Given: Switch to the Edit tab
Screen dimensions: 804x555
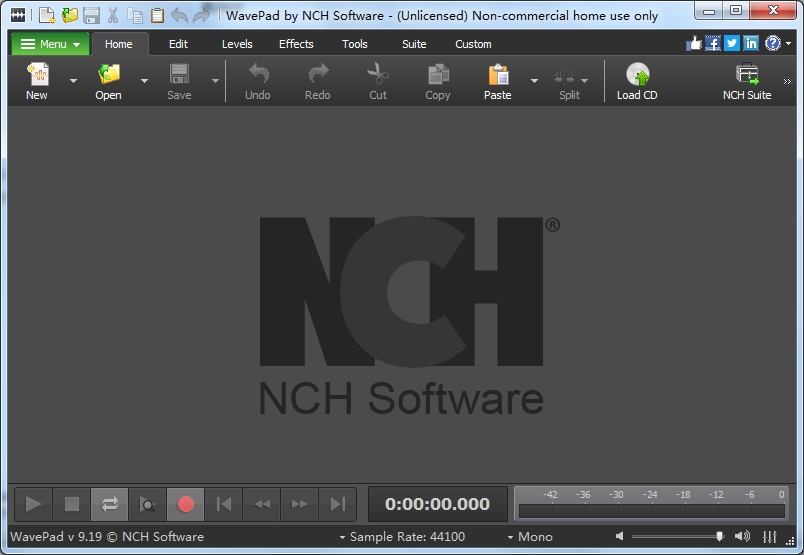Looking at the screenshot, I should (x=178, y=44).
